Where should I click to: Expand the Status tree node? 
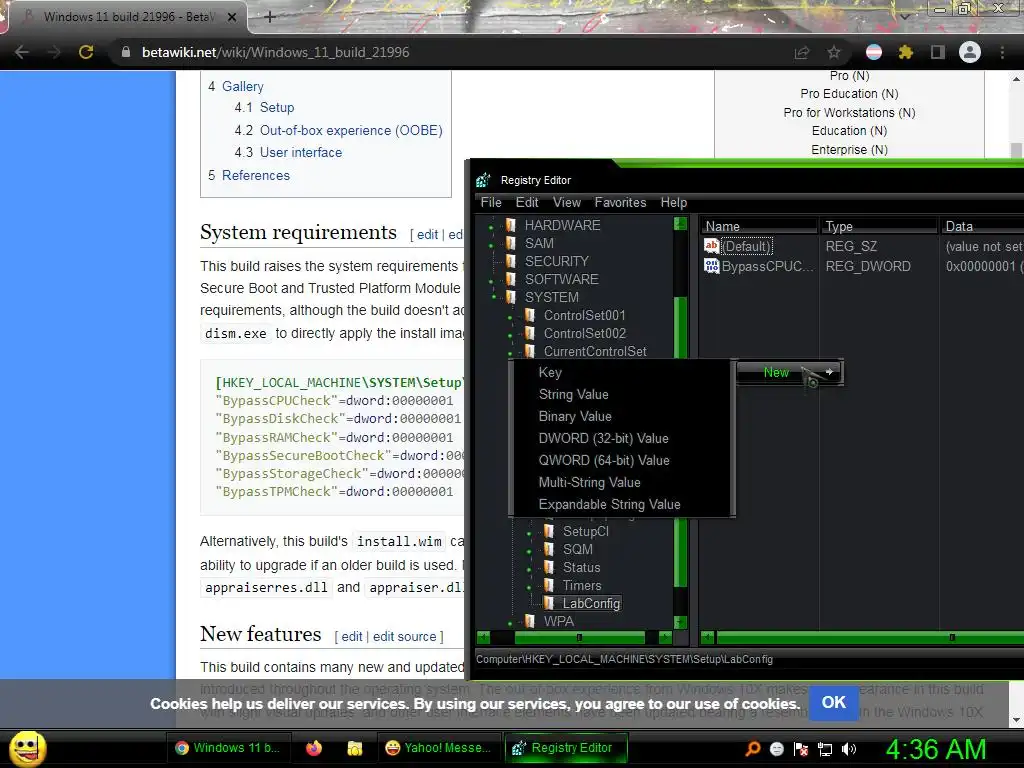click(x=530, y=569)
